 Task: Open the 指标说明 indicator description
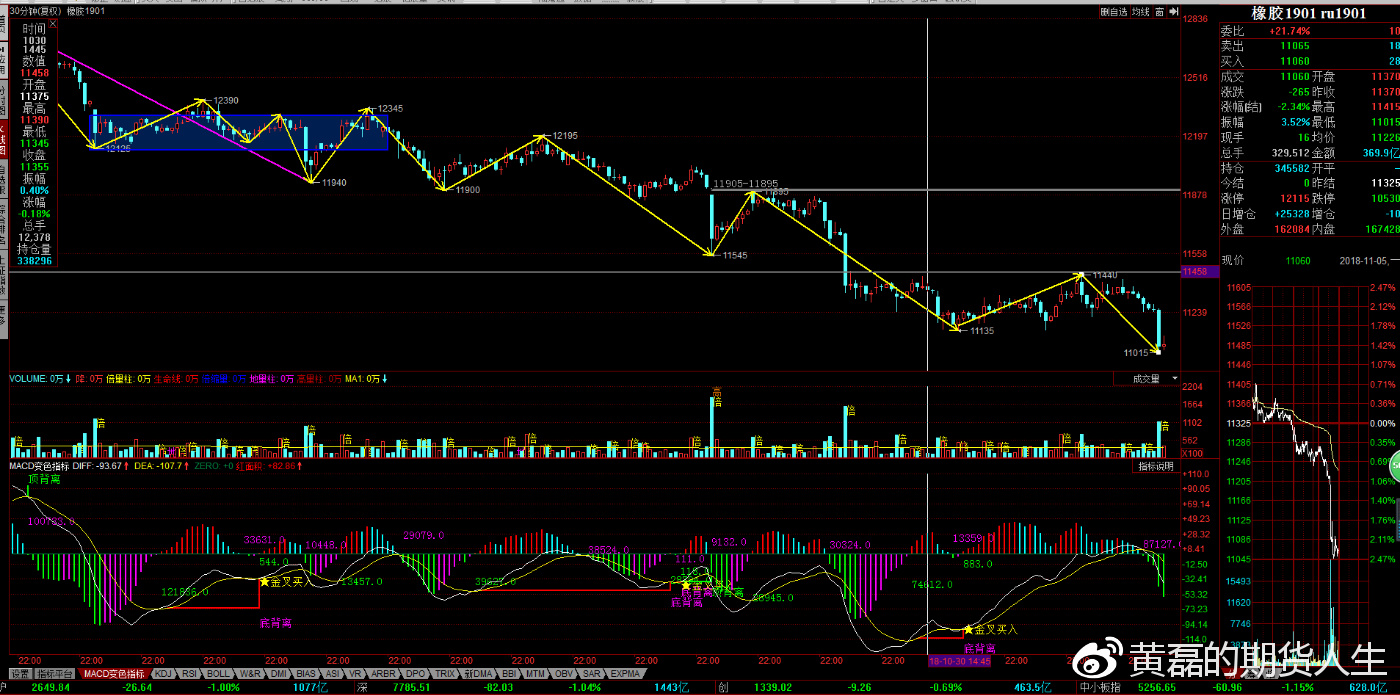pos(1155,467)
